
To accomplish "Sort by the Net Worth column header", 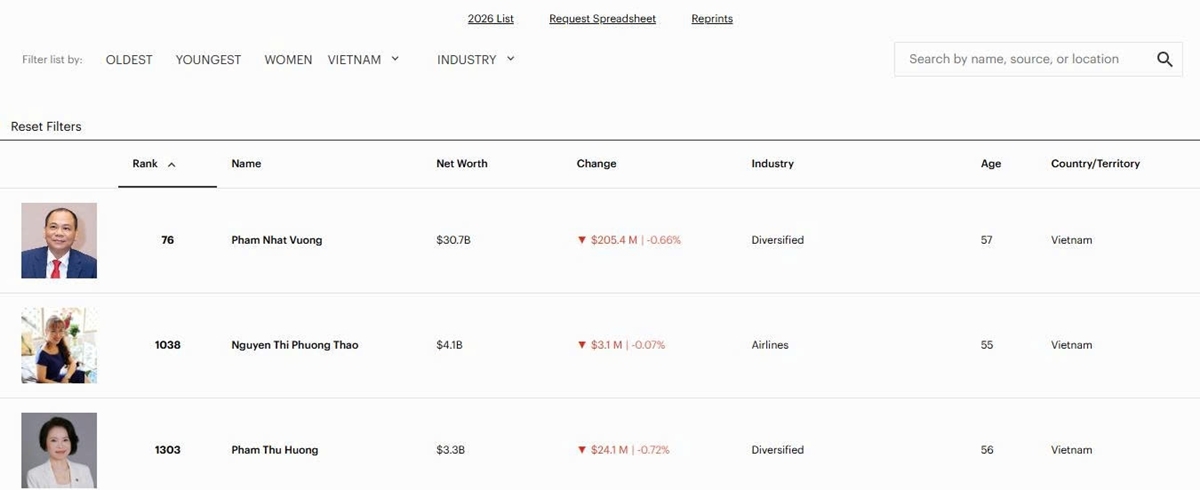I will (462, 164).
